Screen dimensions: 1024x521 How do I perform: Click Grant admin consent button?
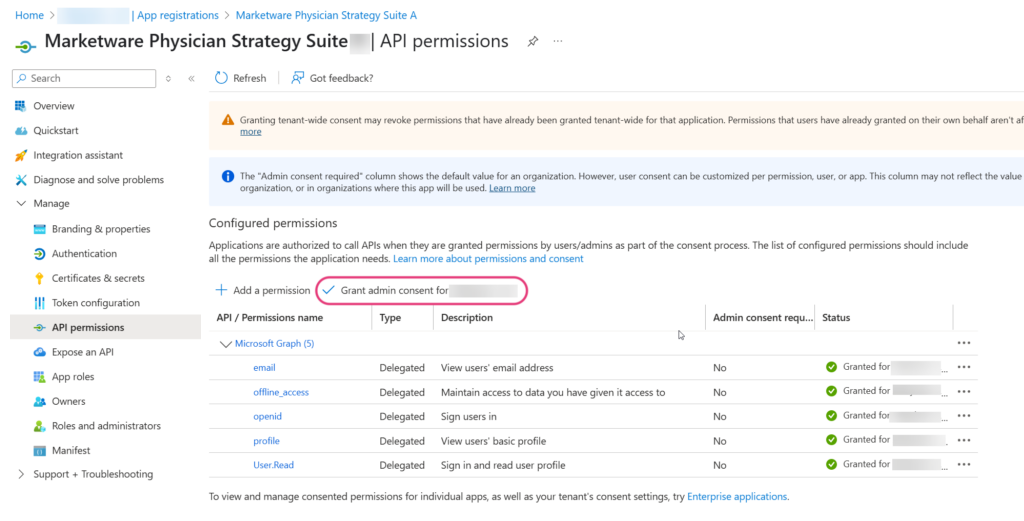pyautogui.click(x=421, y=291)
